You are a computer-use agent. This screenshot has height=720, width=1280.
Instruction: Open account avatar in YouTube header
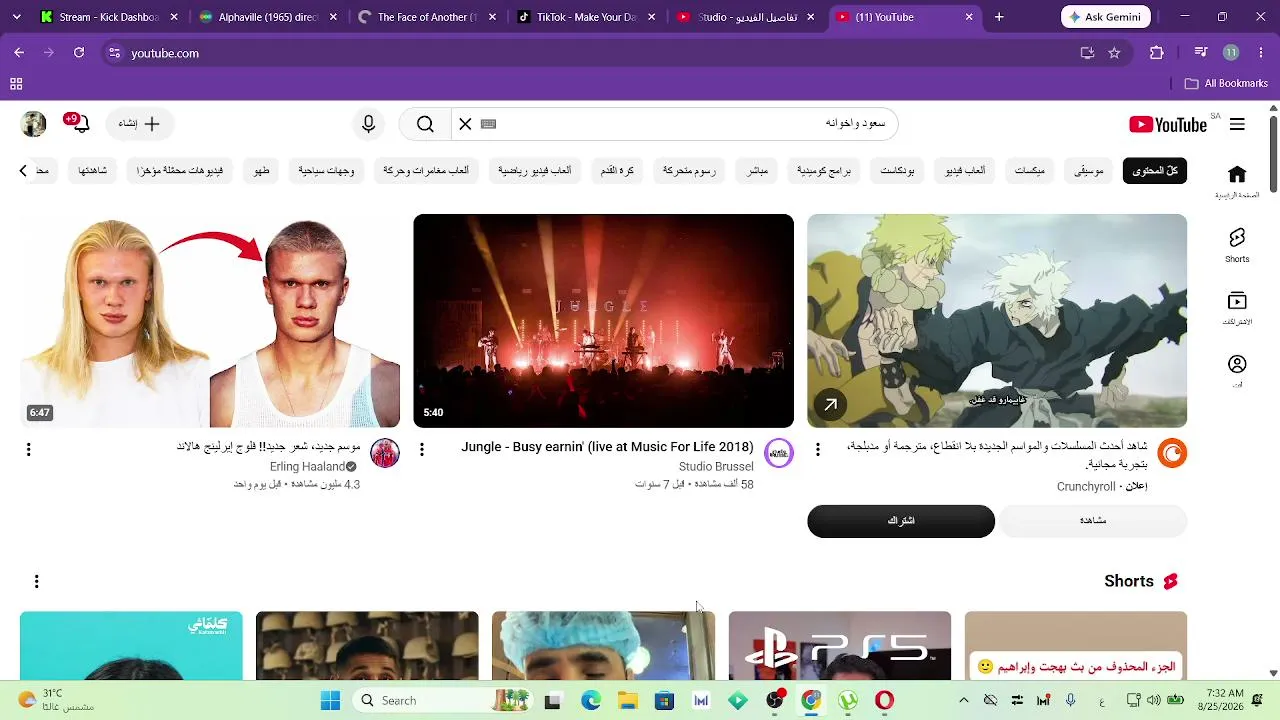[x=34, y=124]
